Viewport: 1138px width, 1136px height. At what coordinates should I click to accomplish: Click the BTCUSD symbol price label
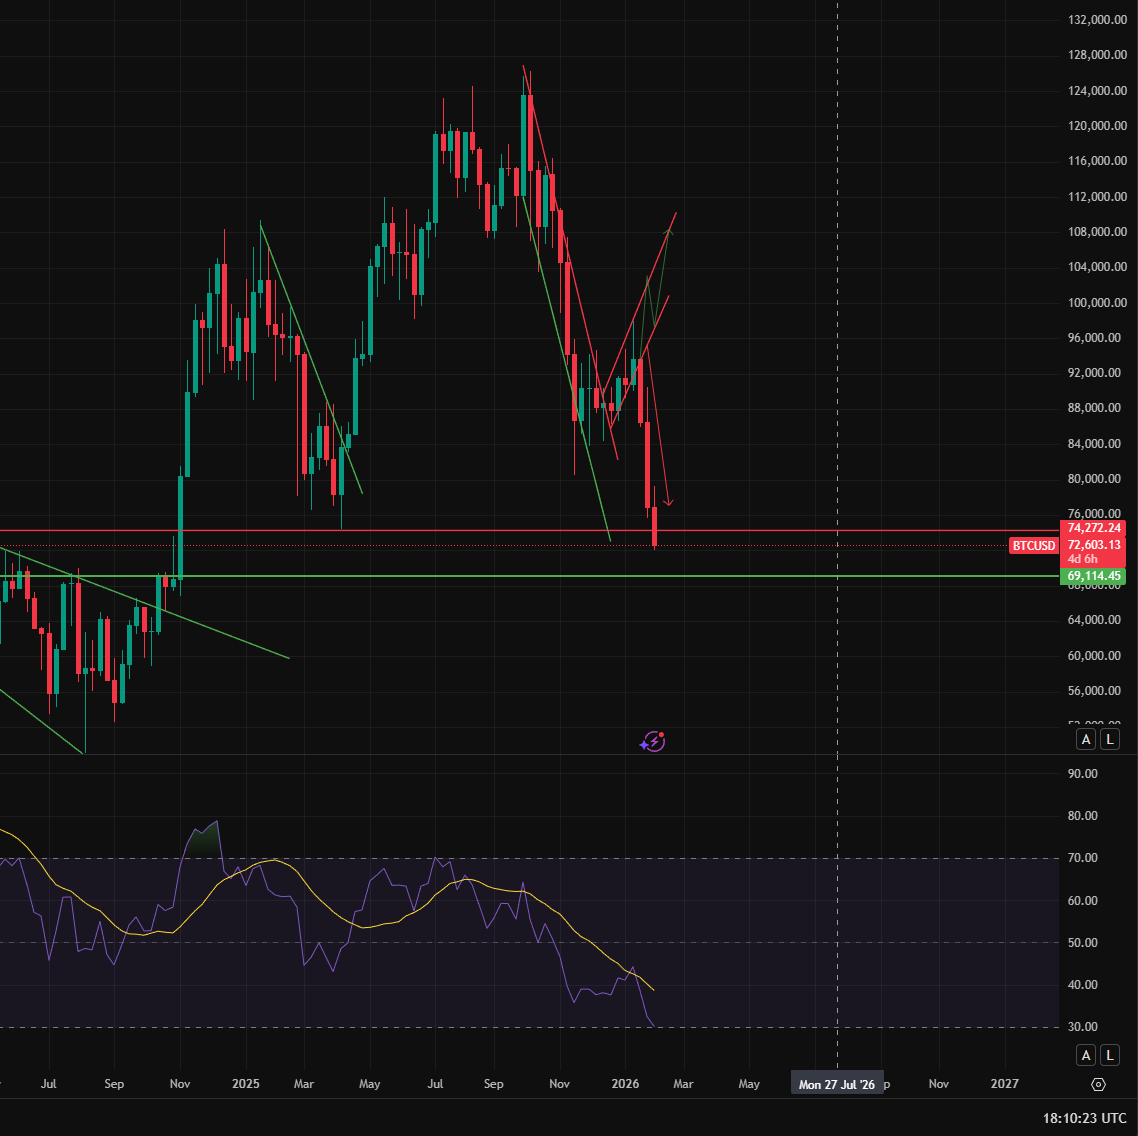1033,545
